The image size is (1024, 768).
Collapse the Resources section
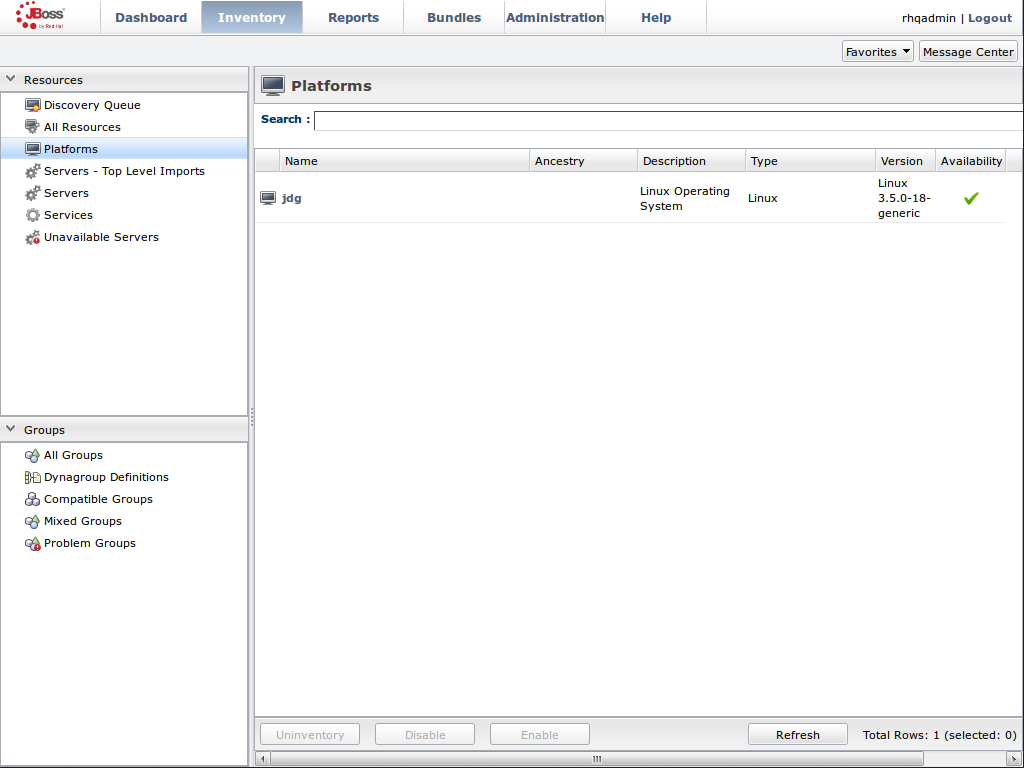(11, 79)
